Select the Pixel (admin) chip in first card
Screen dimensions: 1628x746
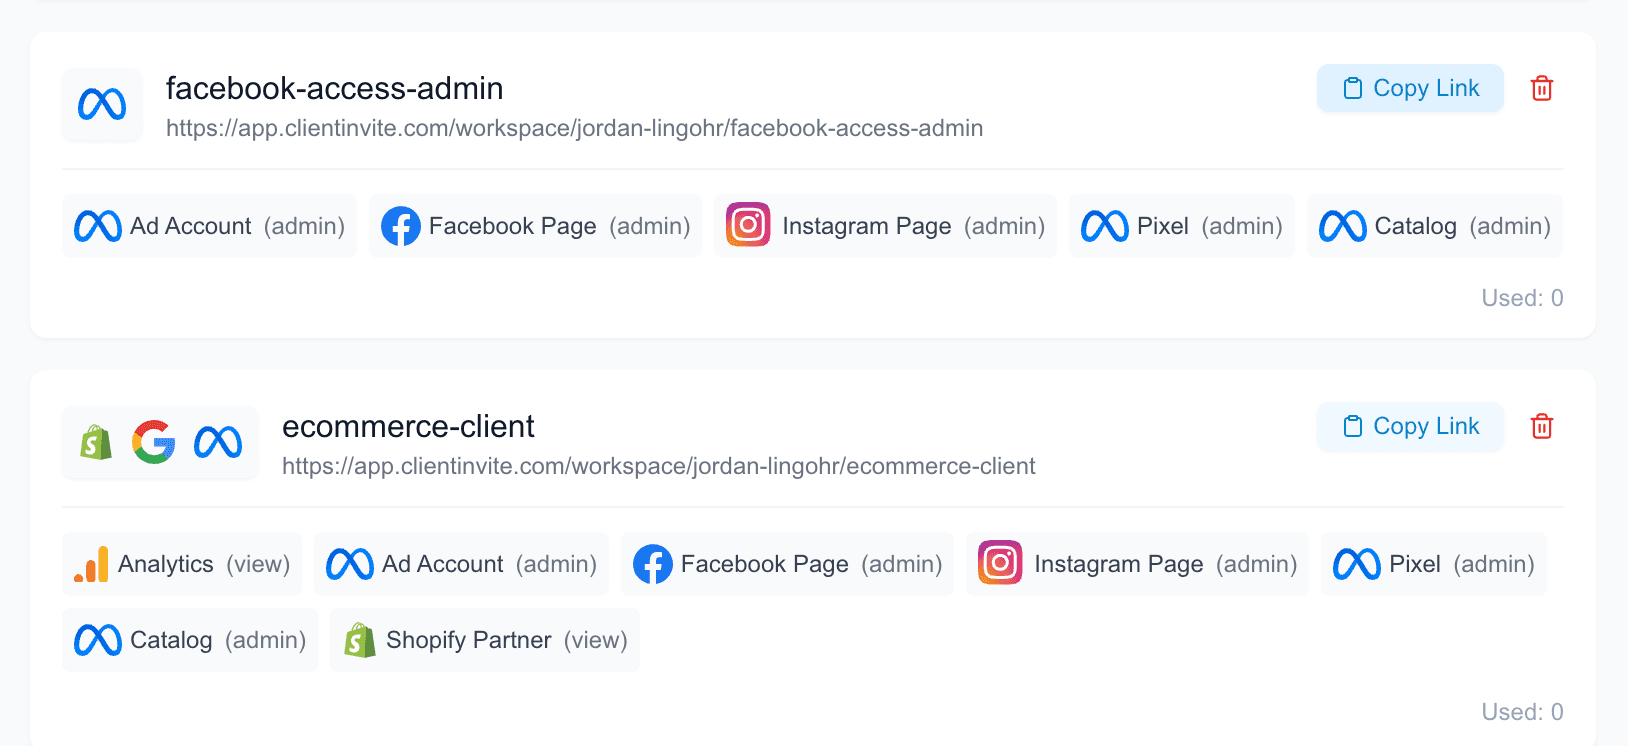click(1181, 226)
